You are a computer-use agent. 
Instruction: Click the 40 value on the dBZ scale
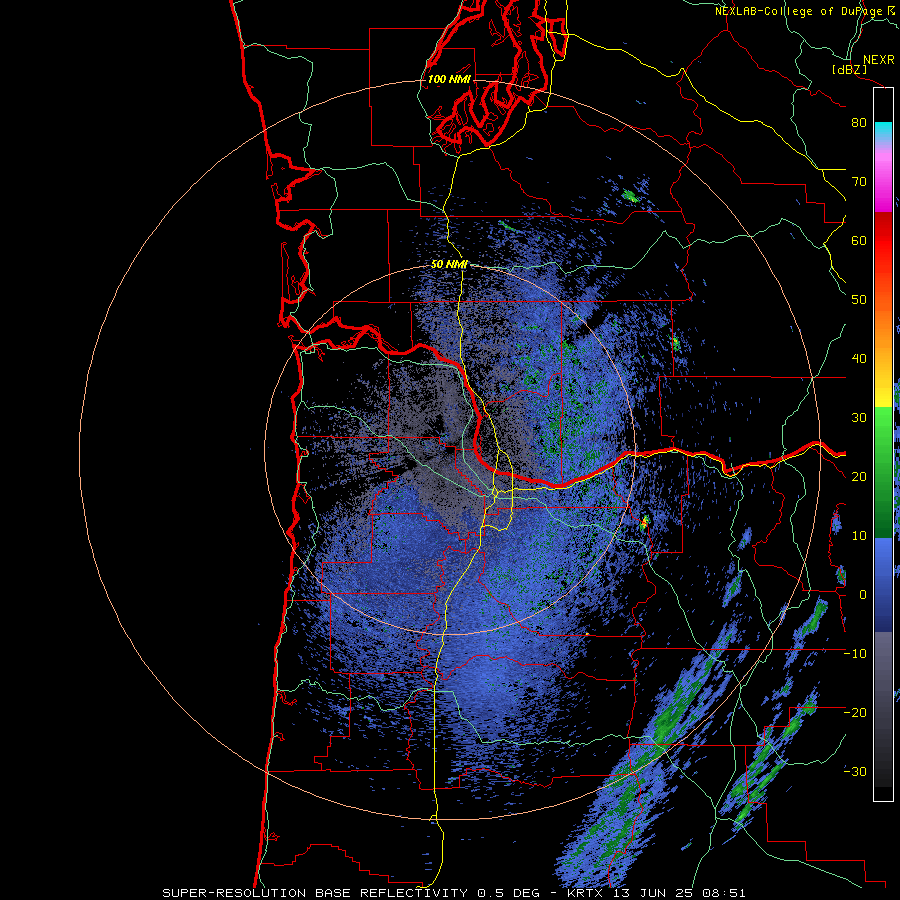pyautogui.click(x=859, y=359)
